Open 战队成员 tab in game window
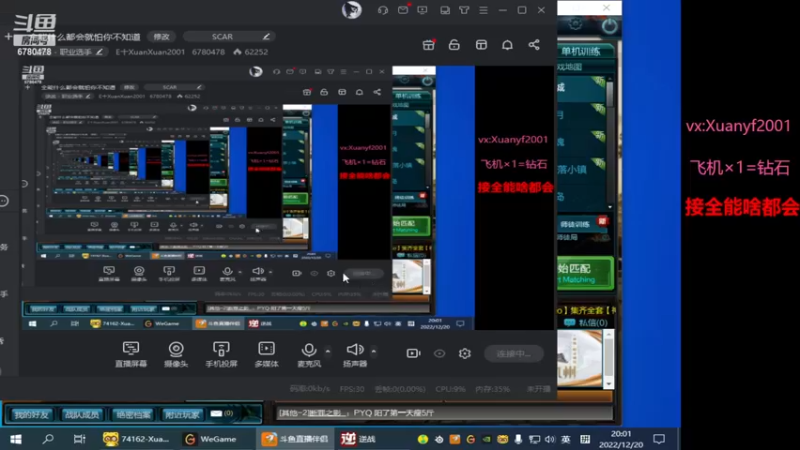 (x=82, y=414)
